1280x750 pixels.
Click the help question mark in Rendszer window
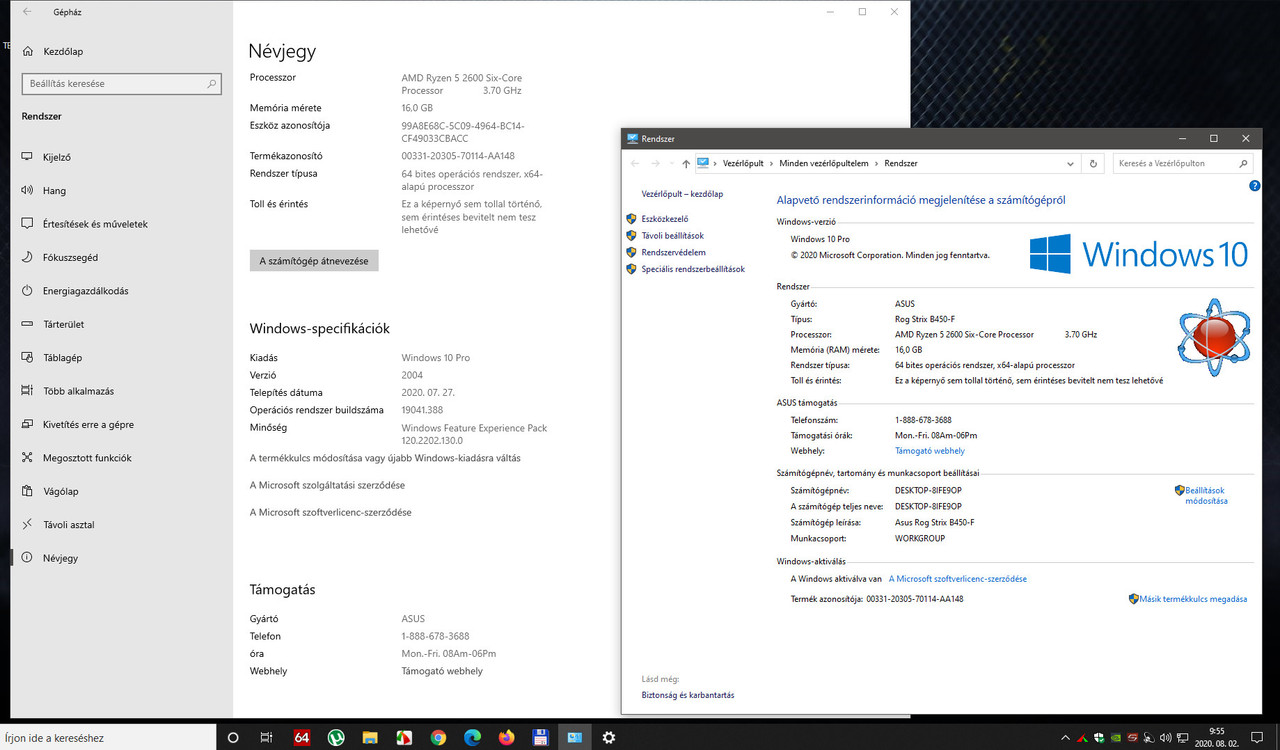(x=1254, y=186)
